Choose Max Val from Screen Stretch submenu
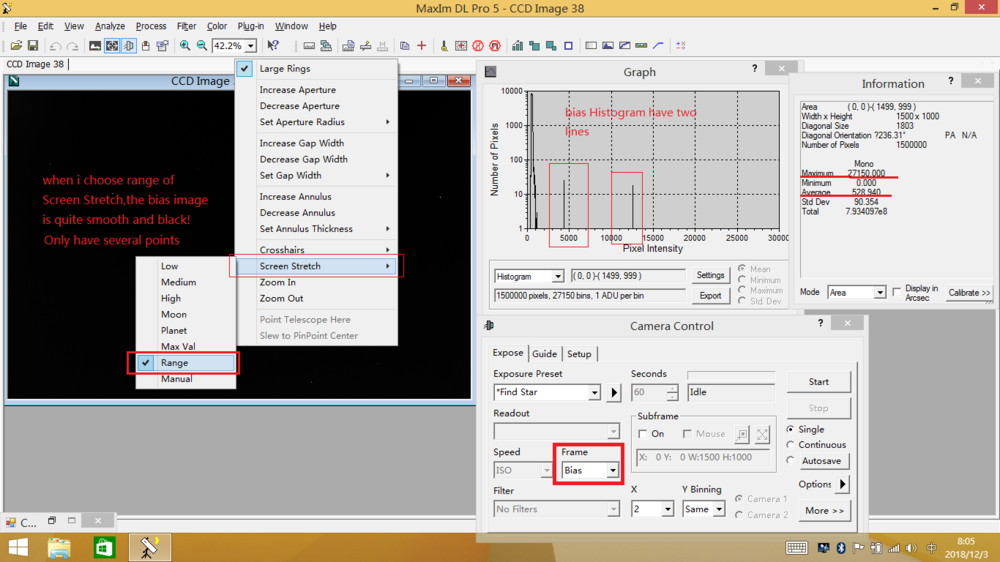This screenshot has height=562, width=1000. [178, 346]
